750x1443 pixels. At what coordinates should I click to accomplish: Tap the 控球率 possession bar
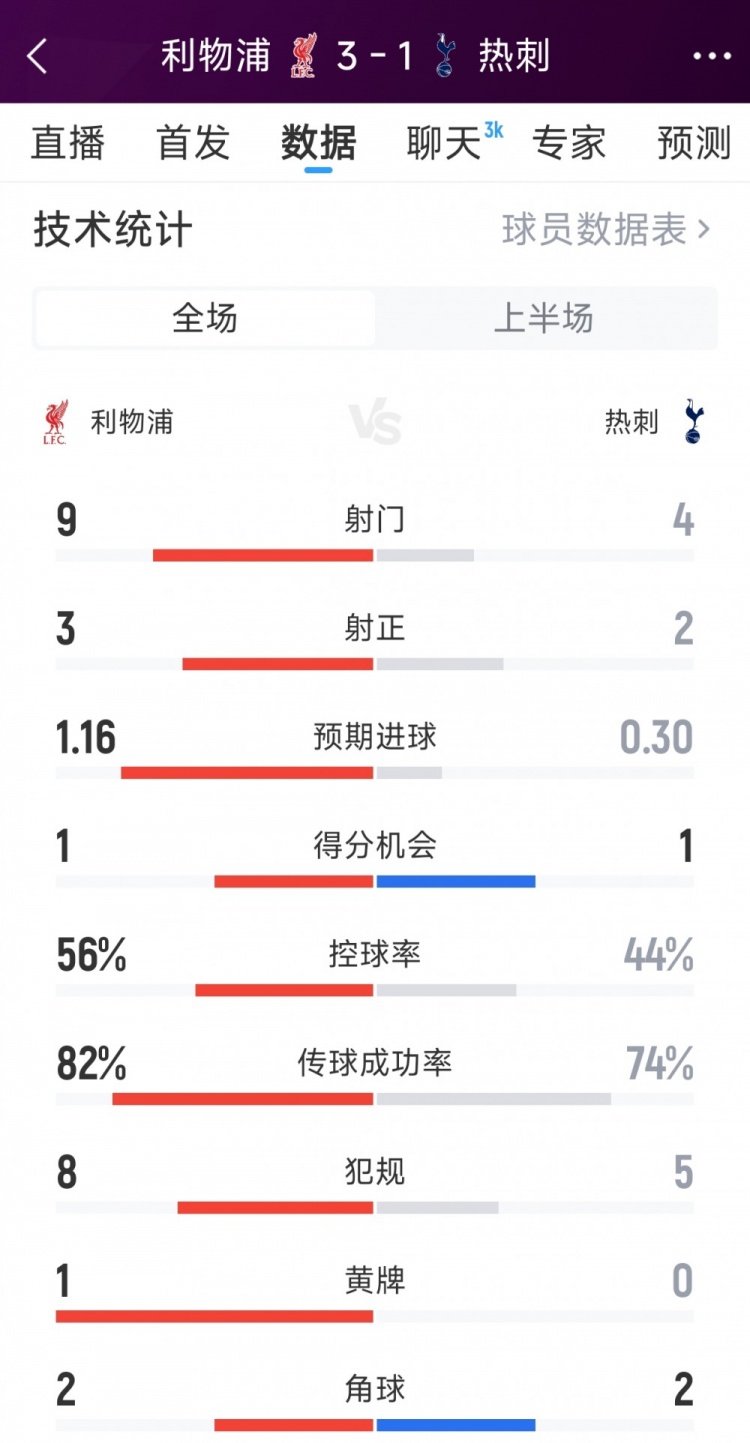tap(375, 990)
